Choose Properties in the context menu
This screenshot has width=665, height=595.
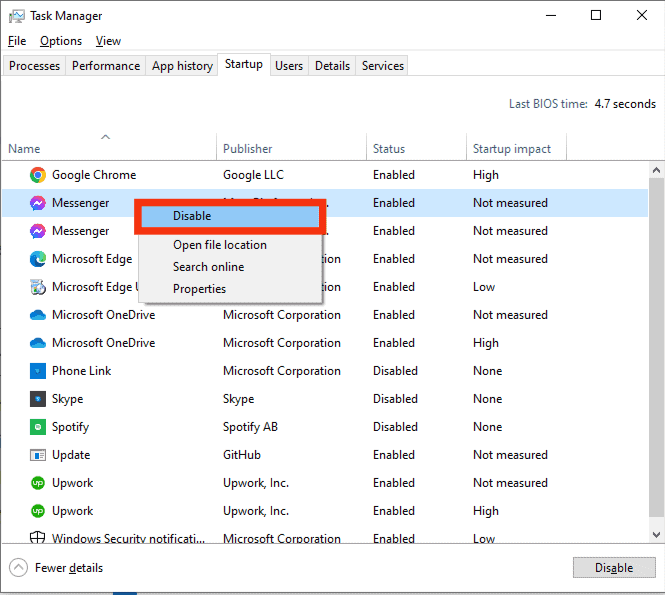point(230,289)
